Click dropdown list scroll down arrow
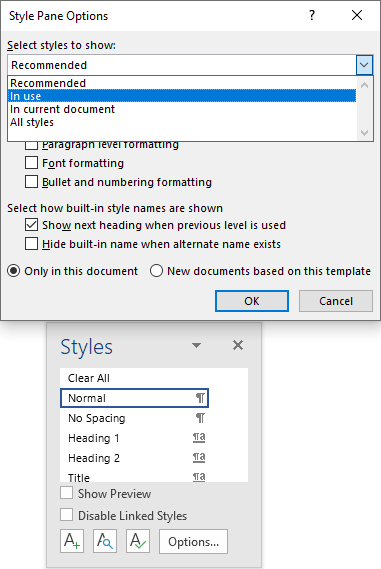The width and height of the screenshot is (381, 569). [x=365, y=132]
